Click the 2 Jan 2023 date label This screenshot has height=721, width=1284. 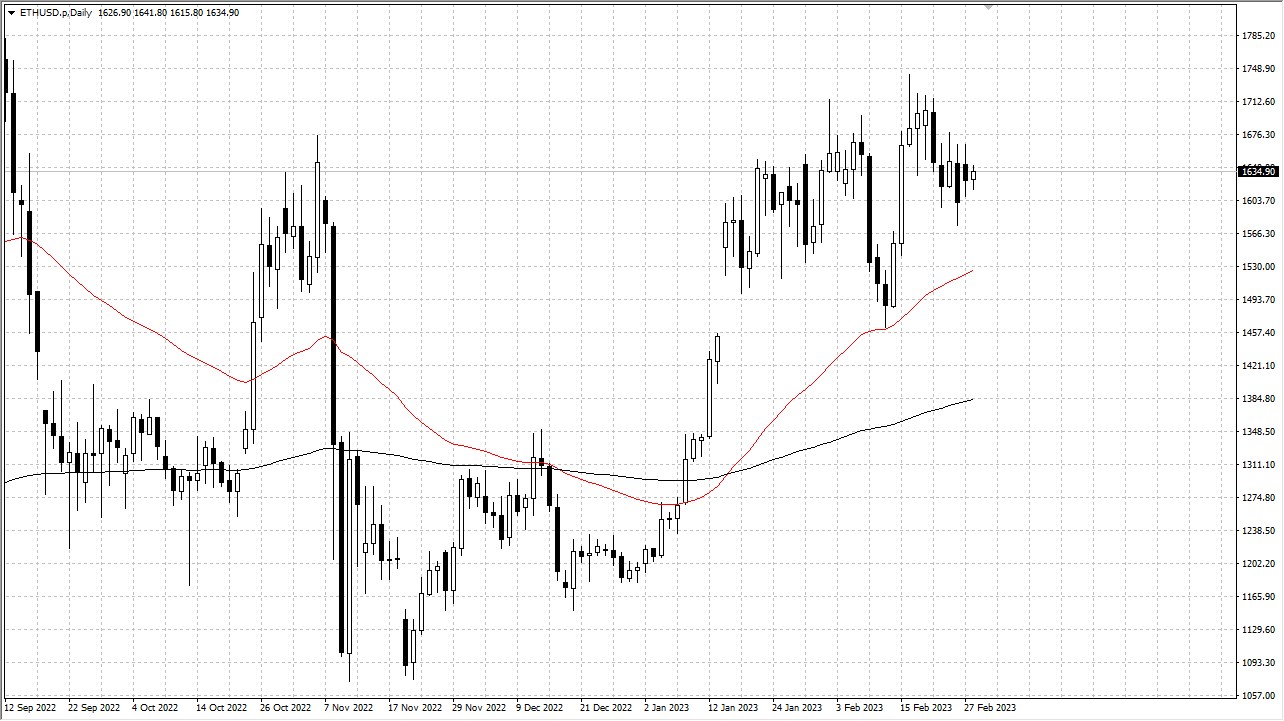[x=667, y=708]
